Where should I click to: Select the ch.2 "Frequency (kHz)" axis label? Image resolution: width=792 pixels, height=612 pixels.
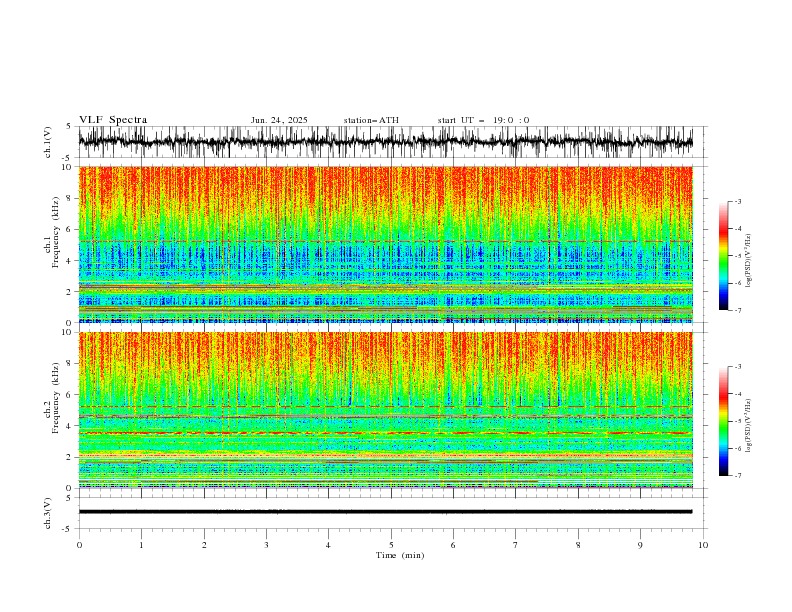[56, 398]
